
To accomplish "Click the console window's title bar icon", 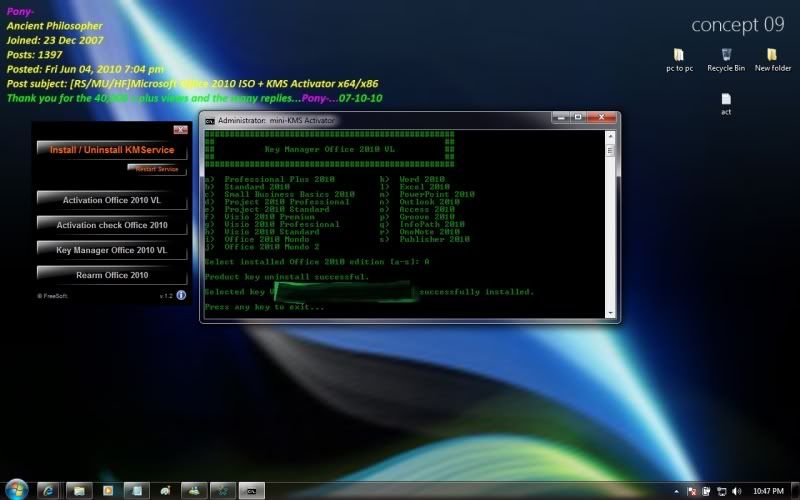I will 209,121.
